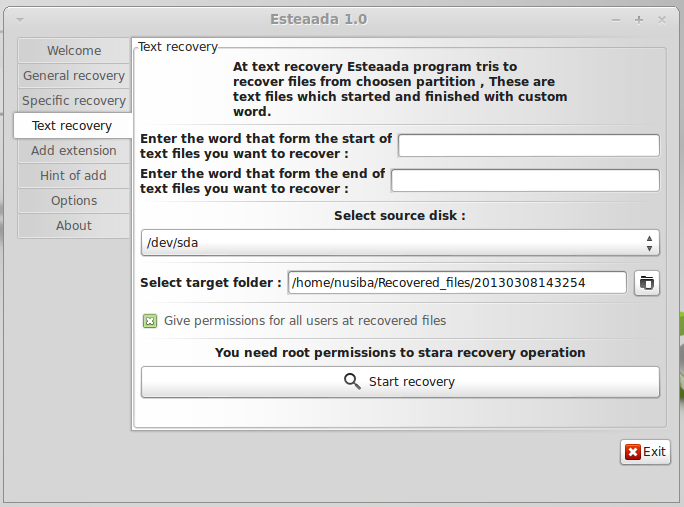Viewport: 684px width, 507px height.
Task: Open the General recovery tab
Action: (74, 76)
